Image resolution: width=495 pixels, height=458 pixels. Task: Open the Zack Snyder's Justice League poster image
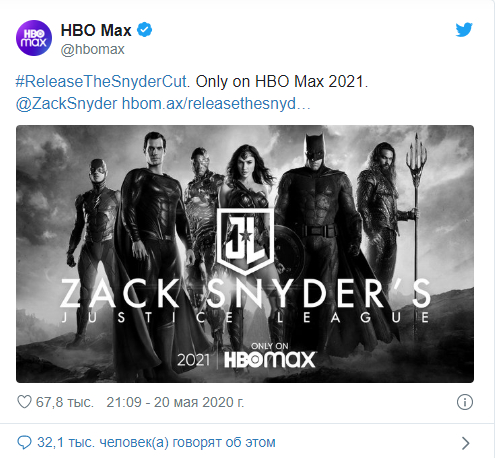point(245,254)
